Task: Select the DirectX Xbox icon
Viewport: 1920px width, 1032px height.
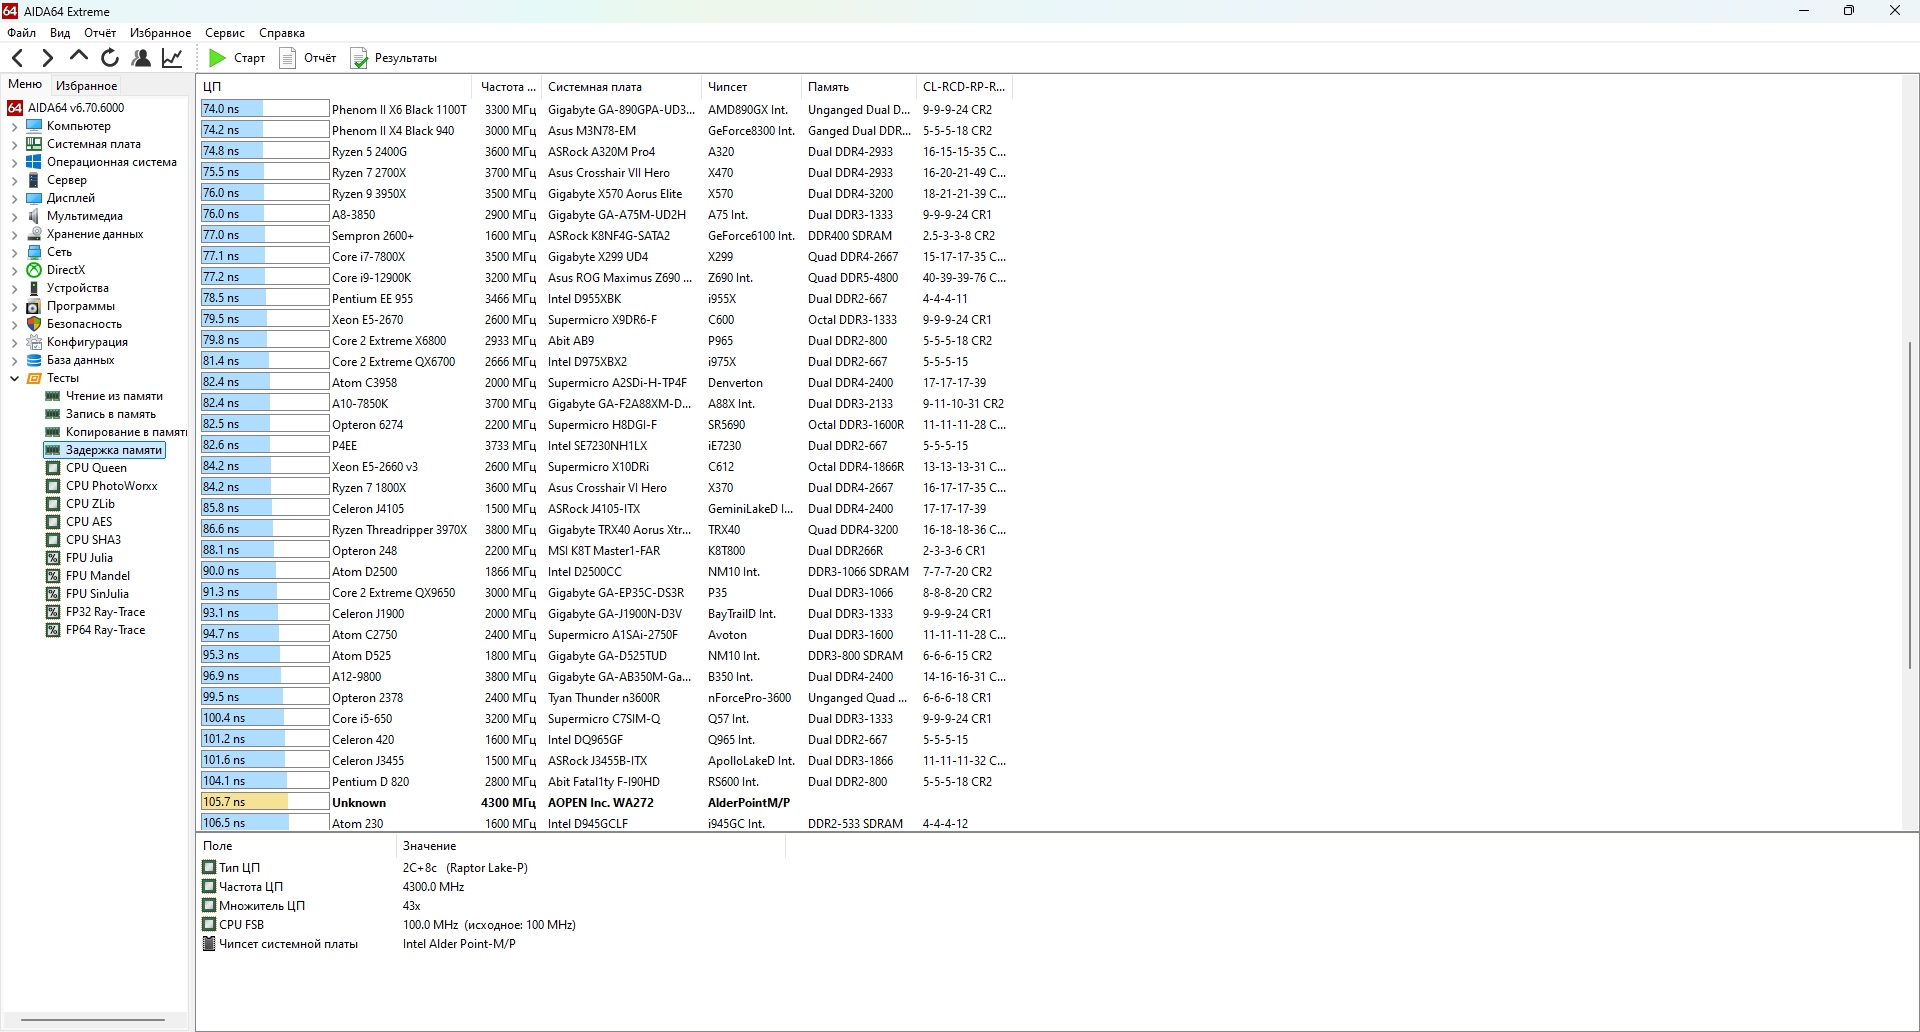Action: coord(34,270)
